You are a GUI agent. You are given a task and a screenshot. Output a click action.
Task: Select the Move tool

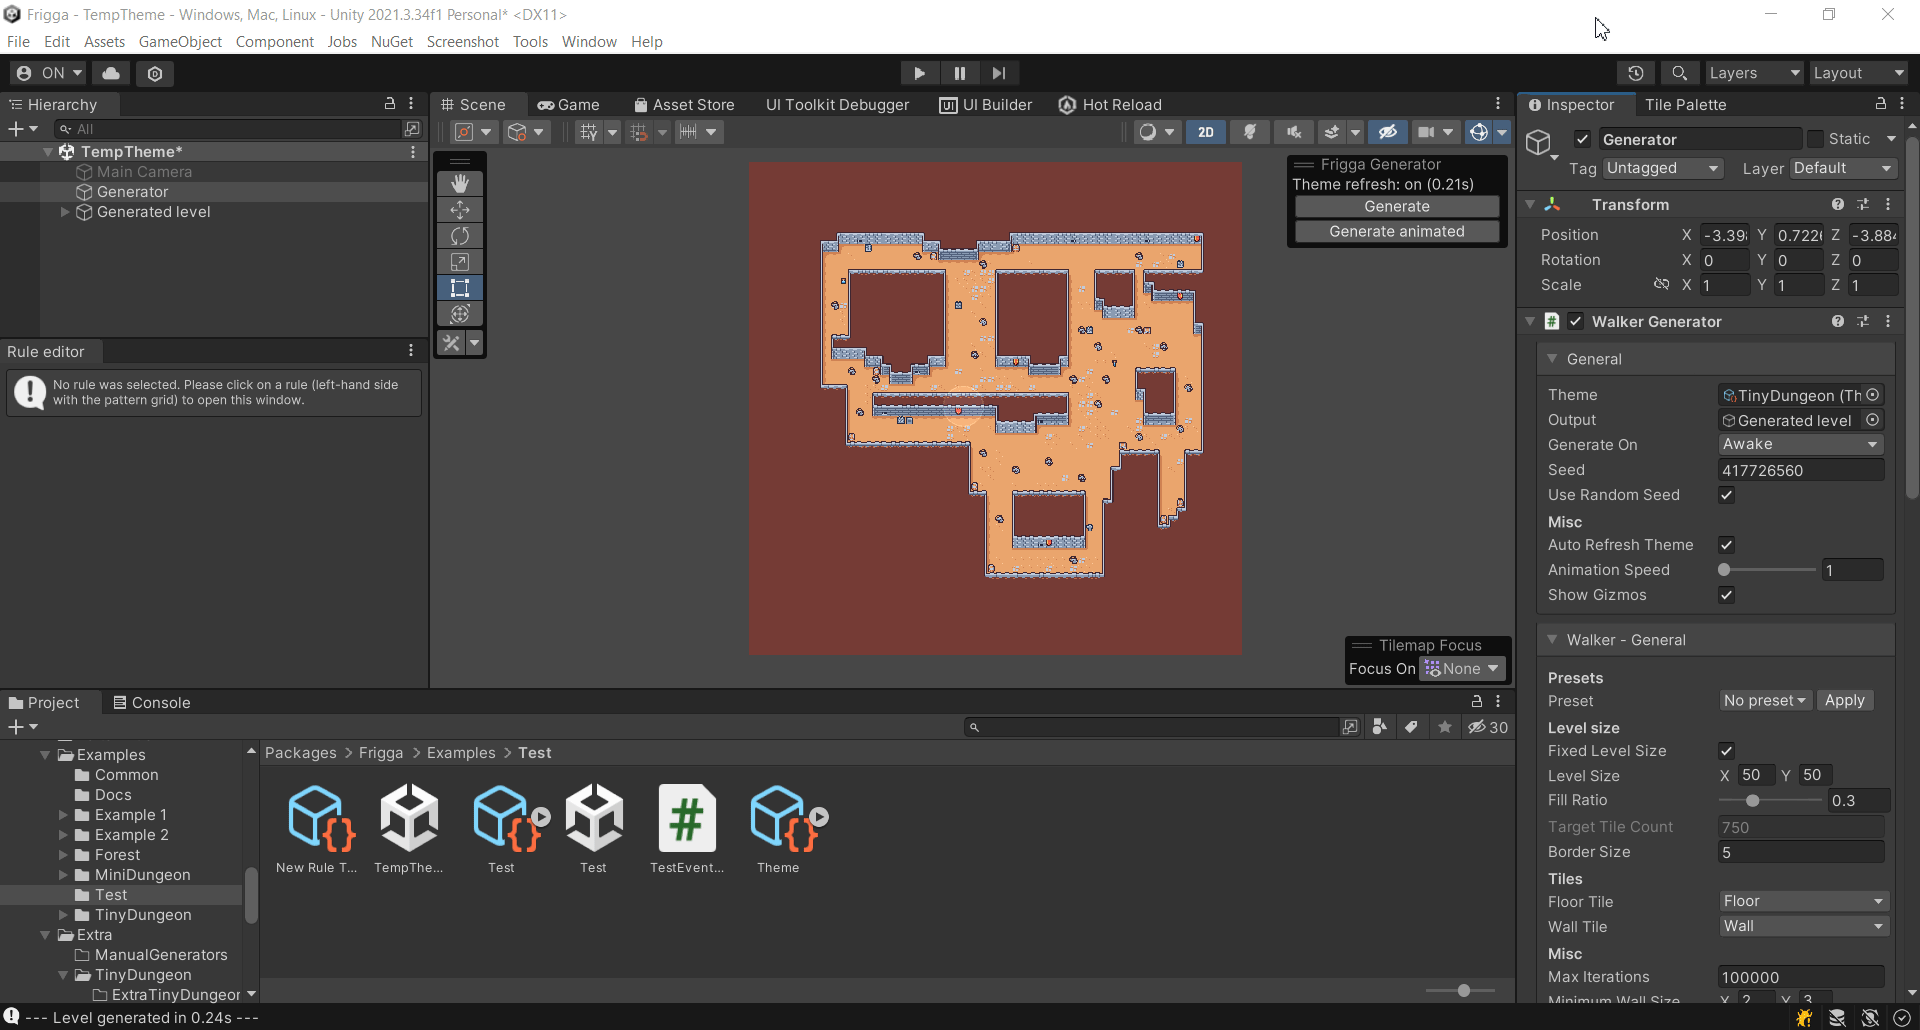tap(460, 209)
